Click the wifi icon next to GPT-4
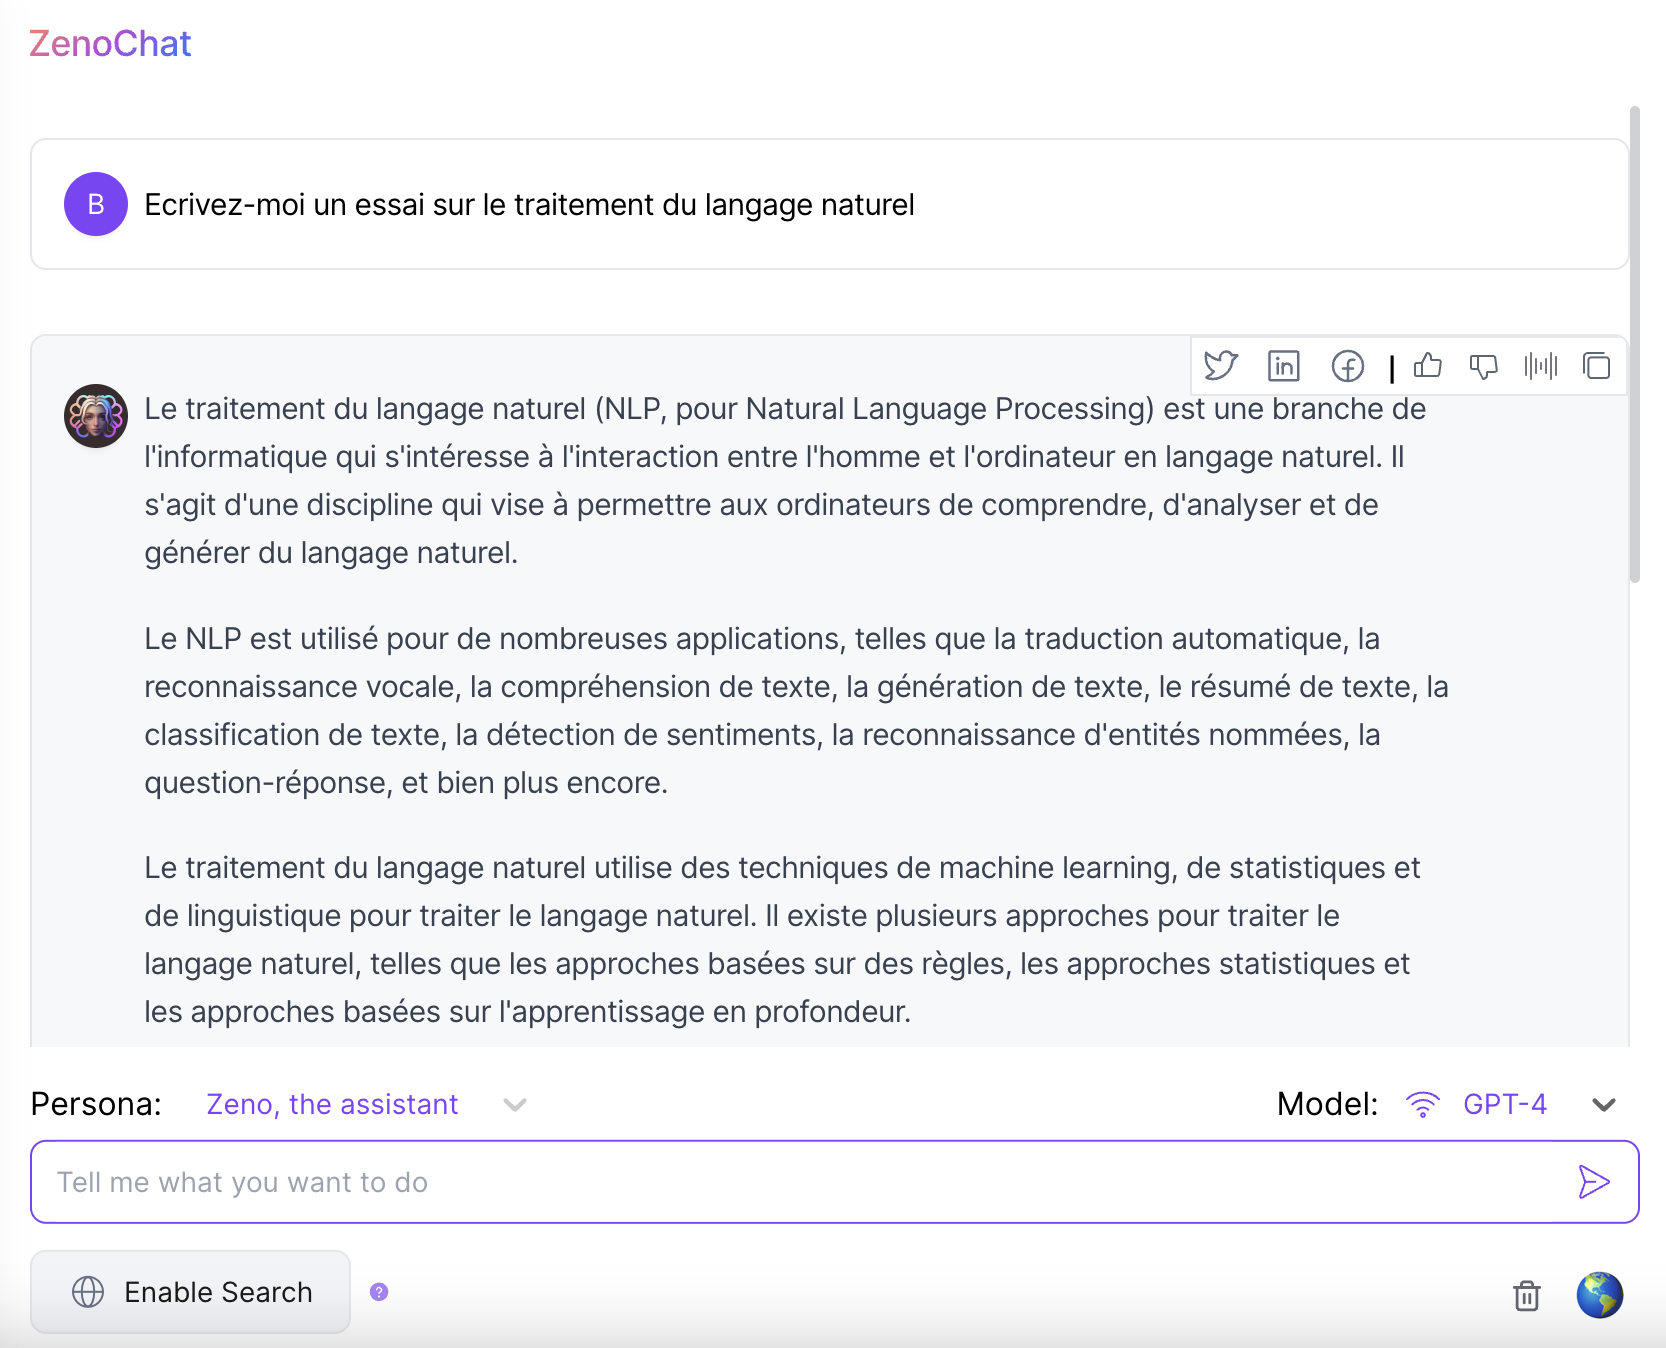1666x1348 pixels. (1422, 1104)
